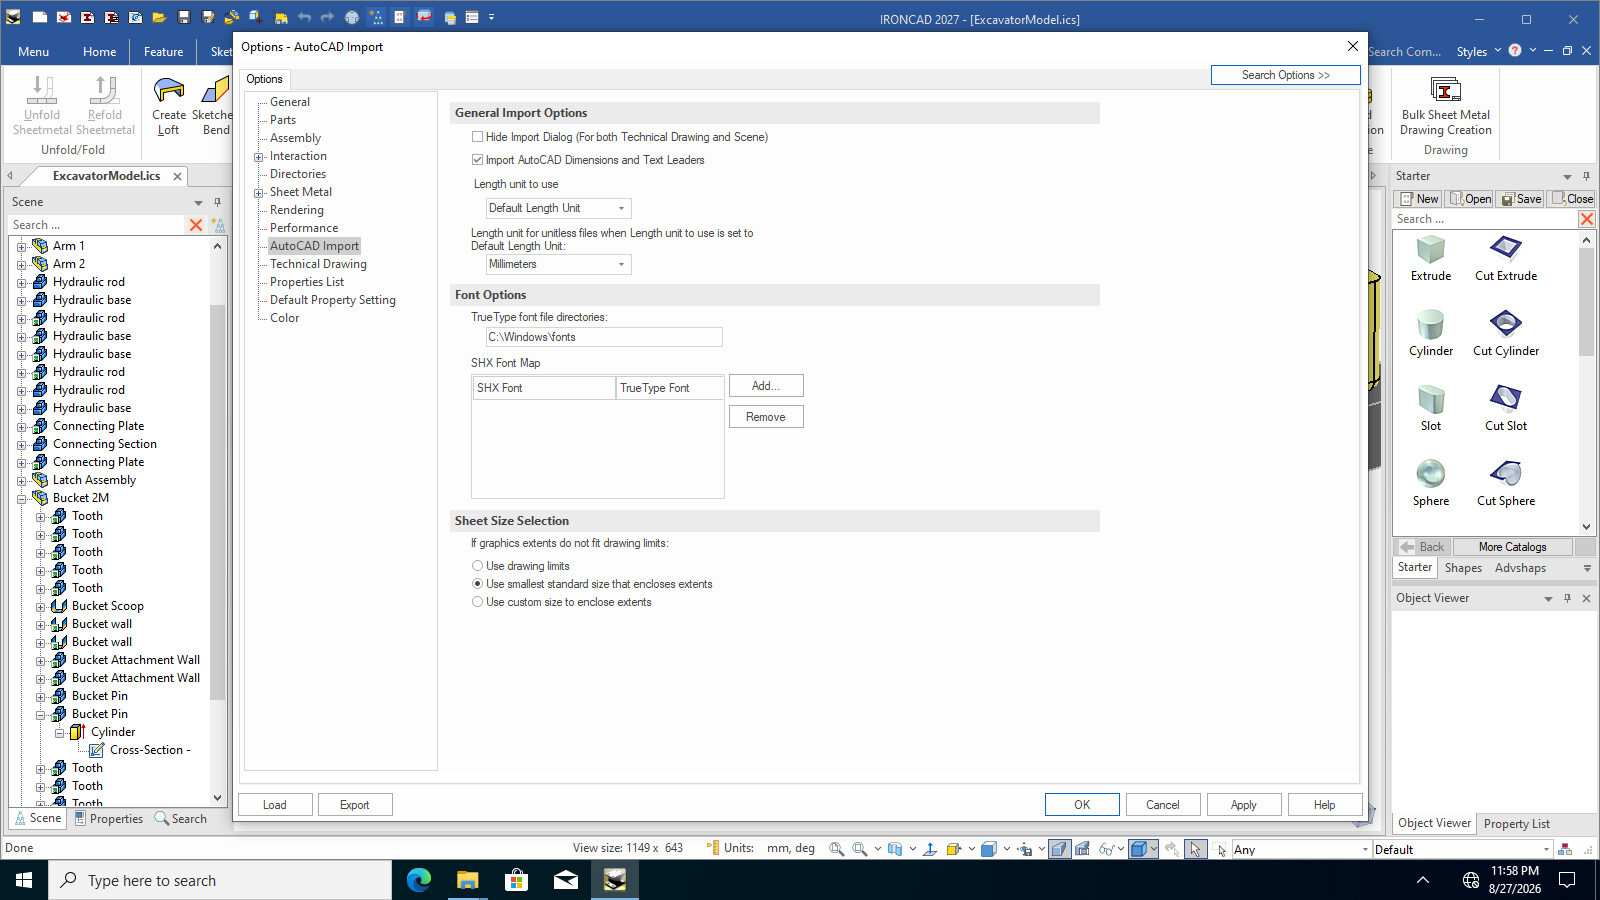
Task: Collapse the Bucket 2M assembly node
Action: pos(21,498)
